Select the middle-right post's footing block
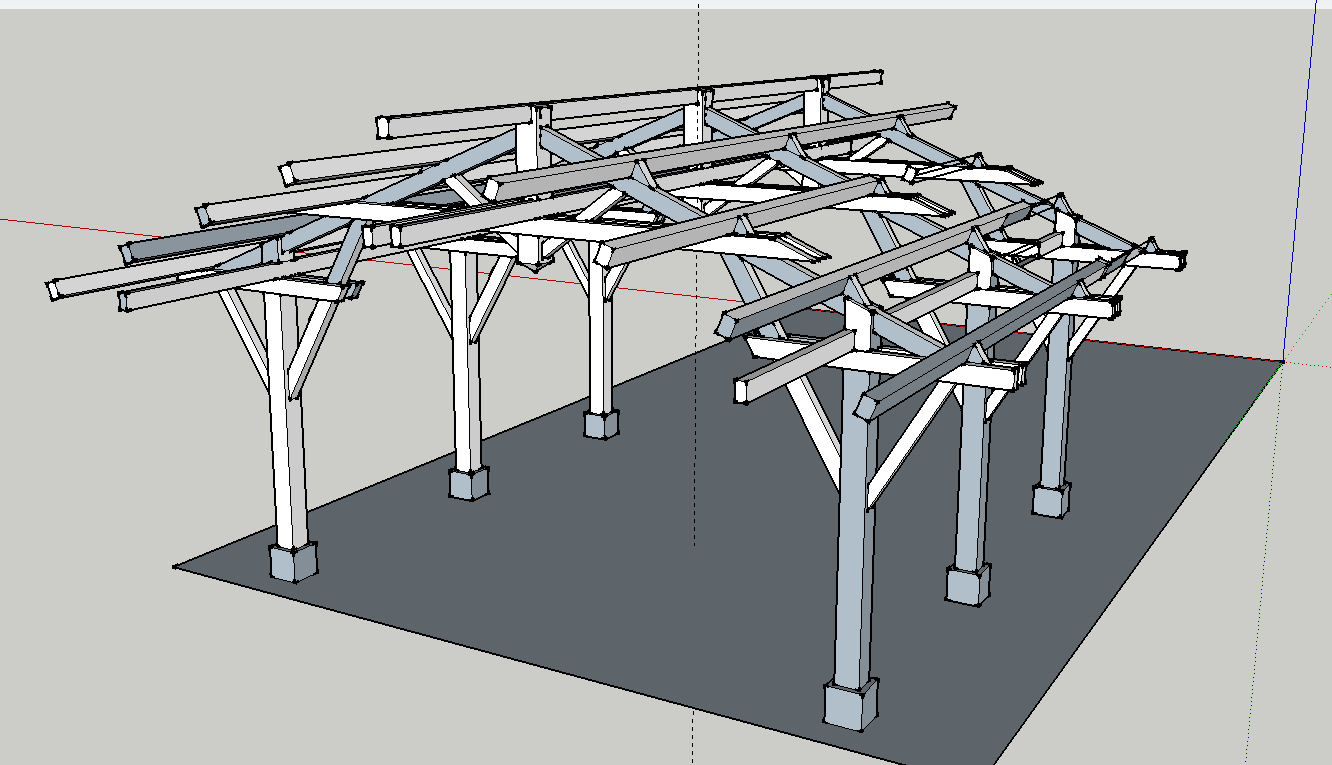Image resolution: width=1332 pixels, height=765 pixels. pos(969,584)
